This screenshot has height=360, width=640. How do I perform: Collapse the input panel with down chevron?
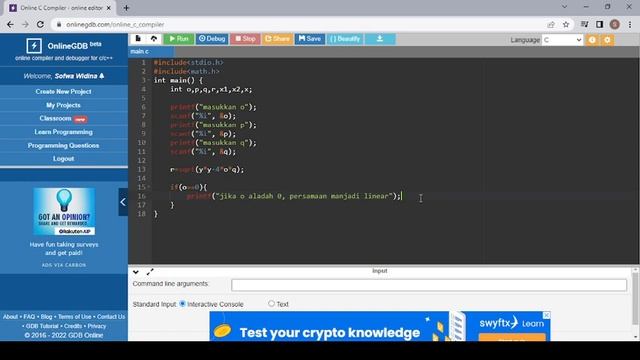click(x=136, y=272)
